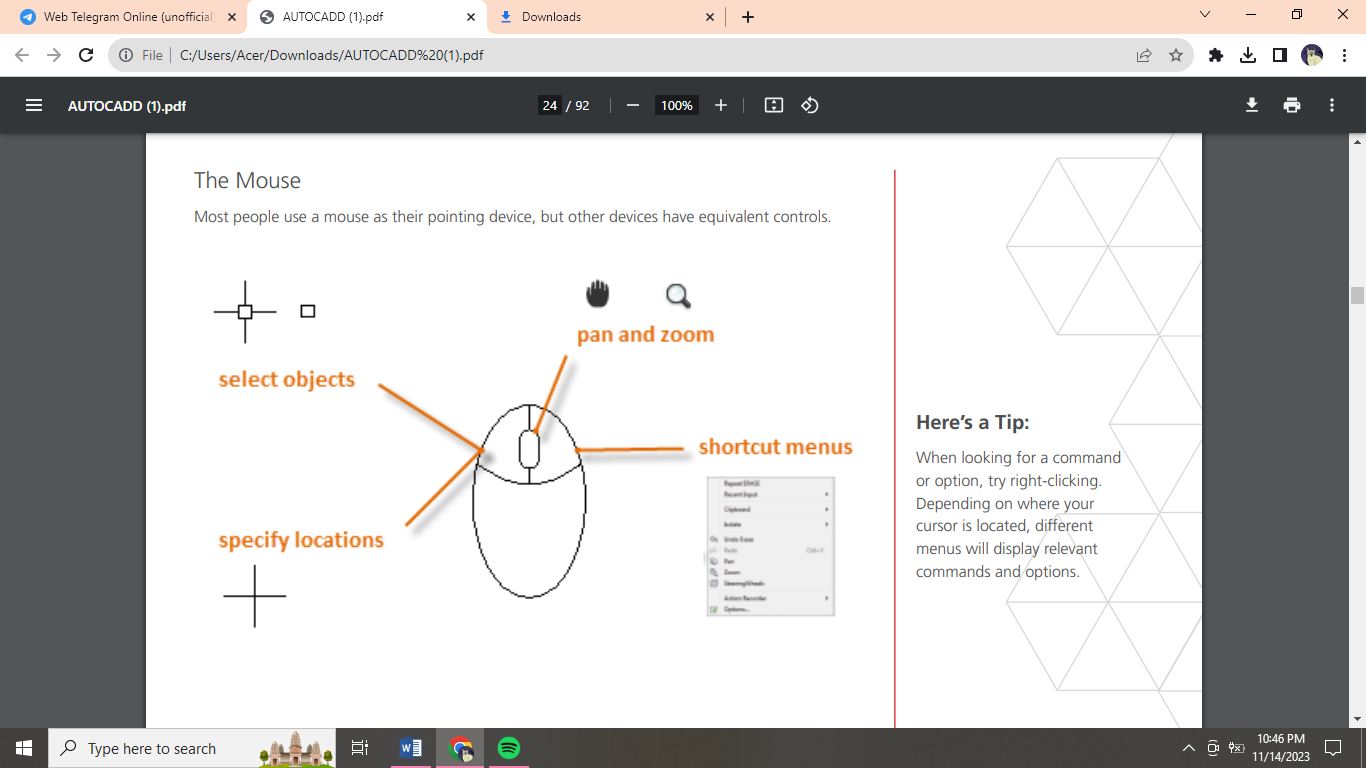Go back with browser back arrow
This screenshot has height=768, width=1366.
click(22, 55)
